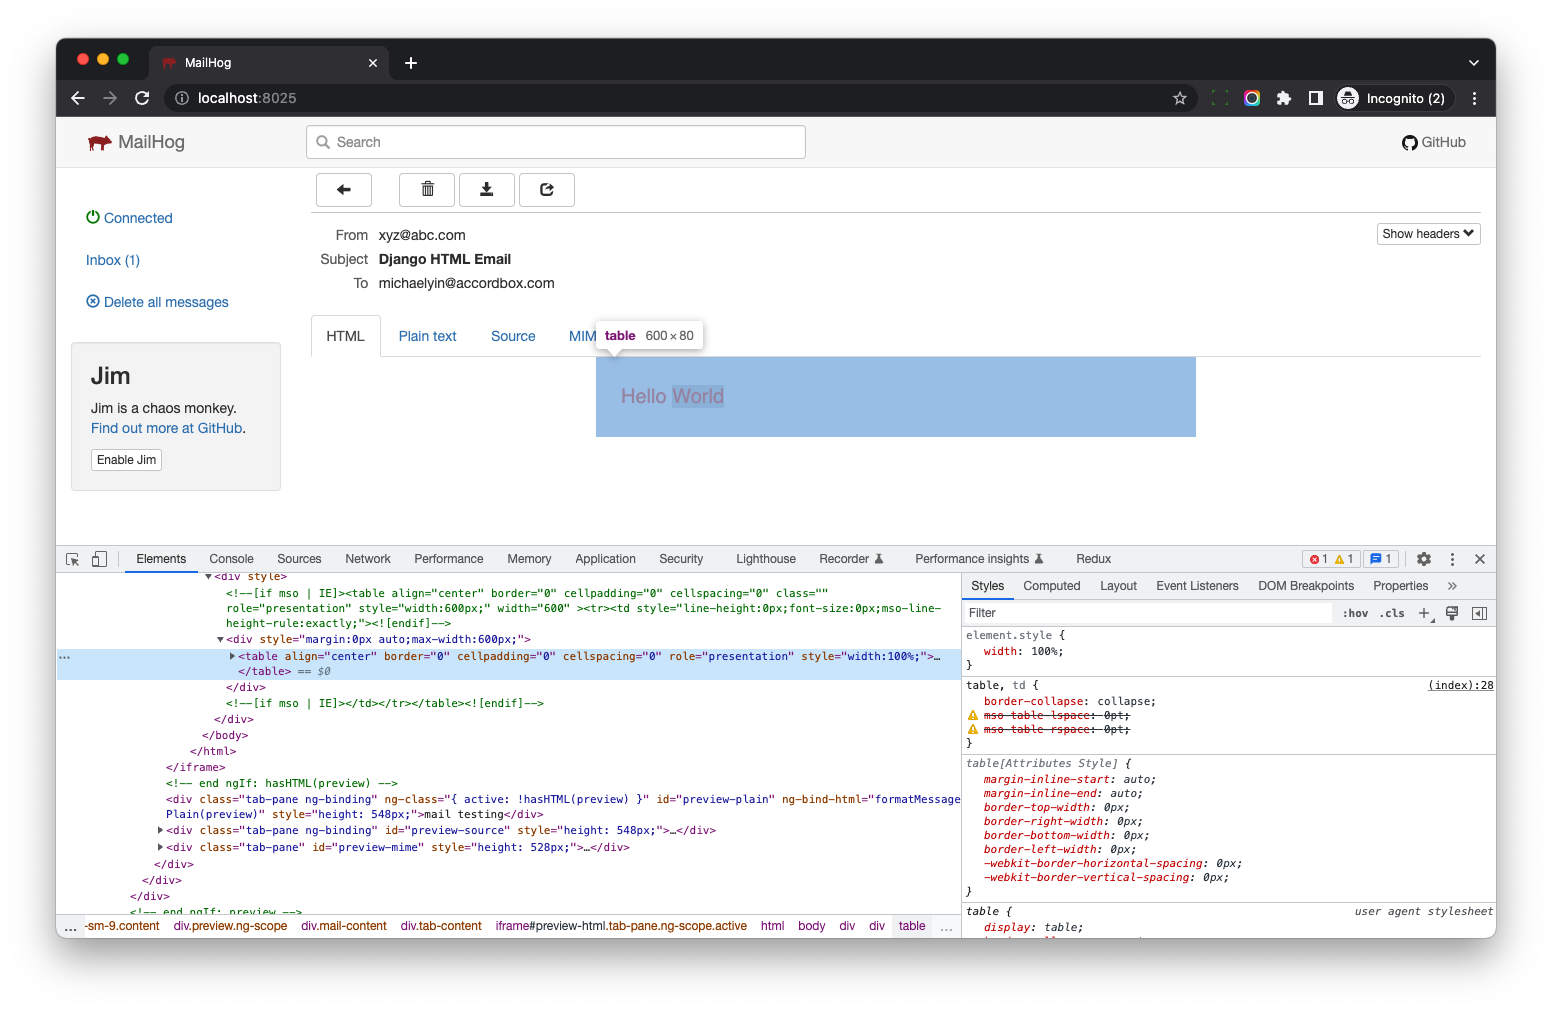Toggle element state with :hov
The image size is (1552, 1012).
pyautogui.click(x=1355, y=613)
